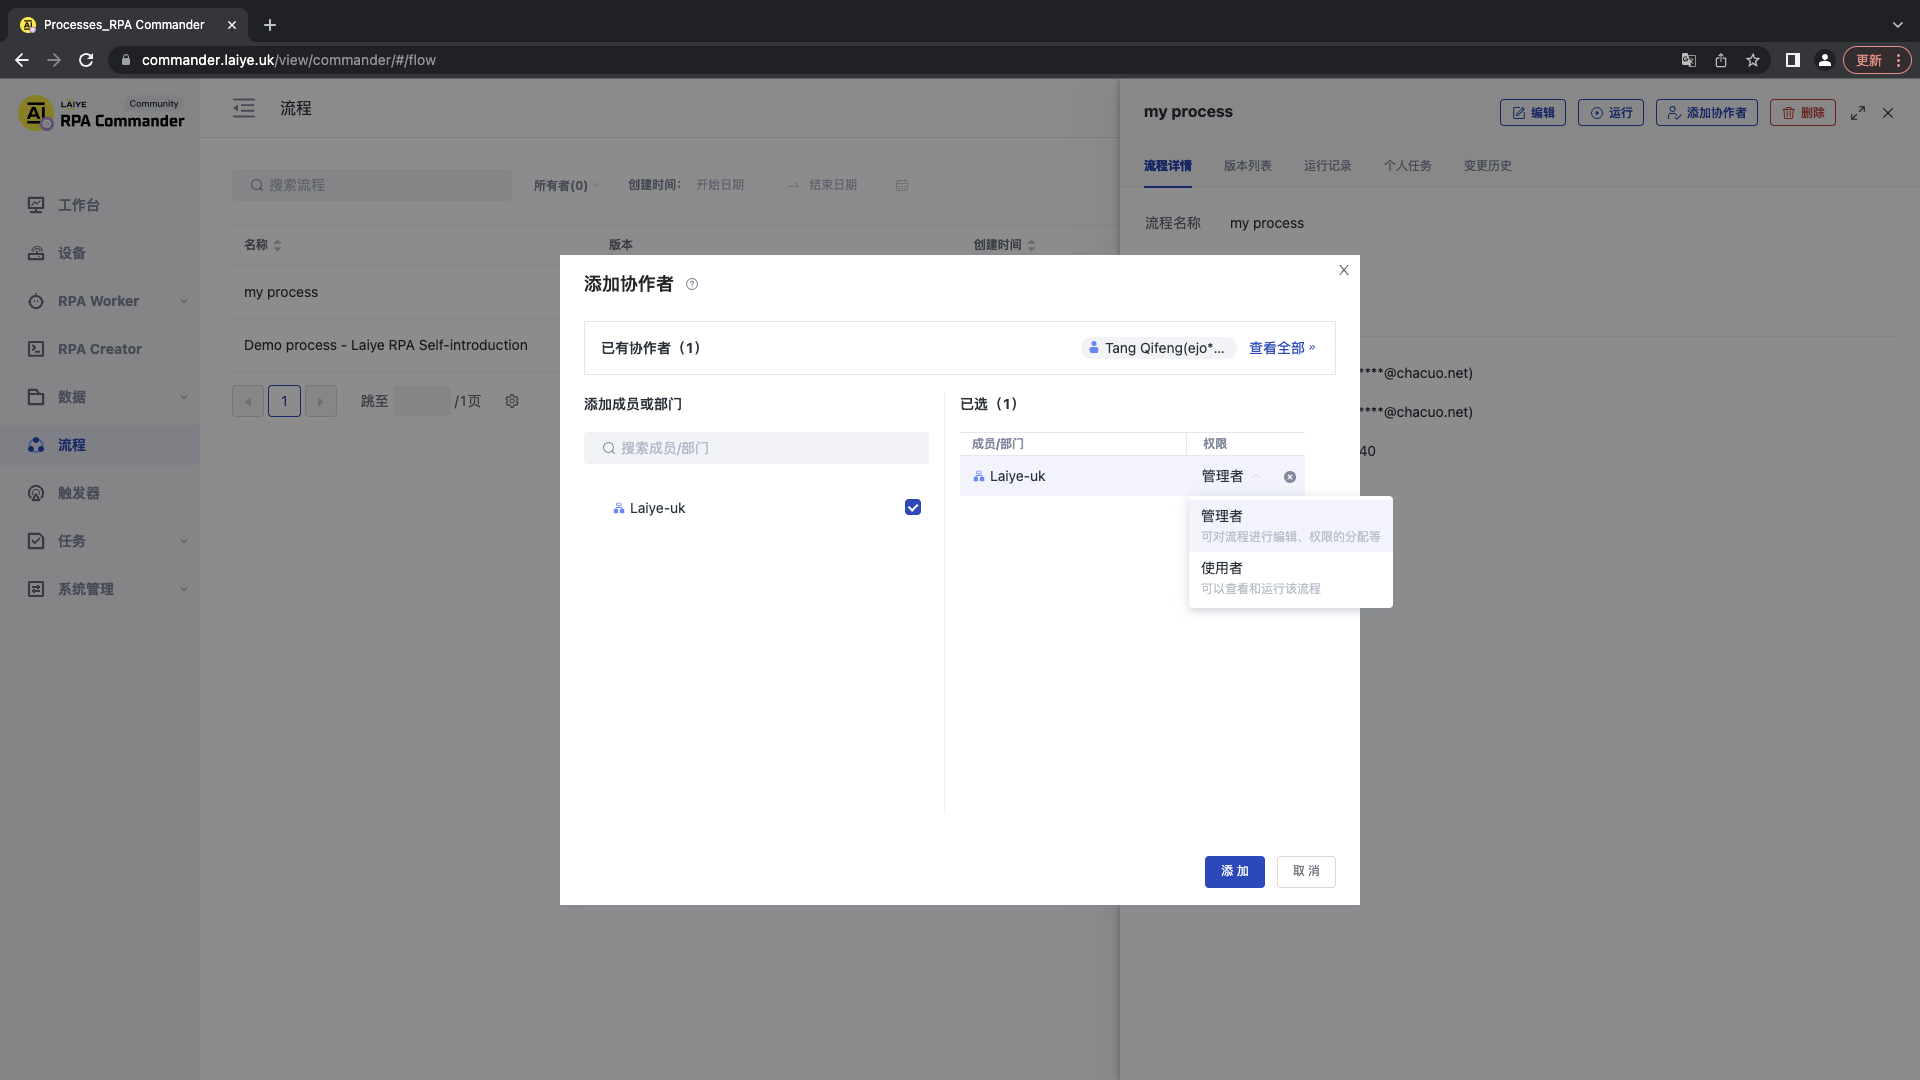1920x1080 pixels.
Task: Click collaborator tag Tang Qifeng
Action: point(1159,349)
